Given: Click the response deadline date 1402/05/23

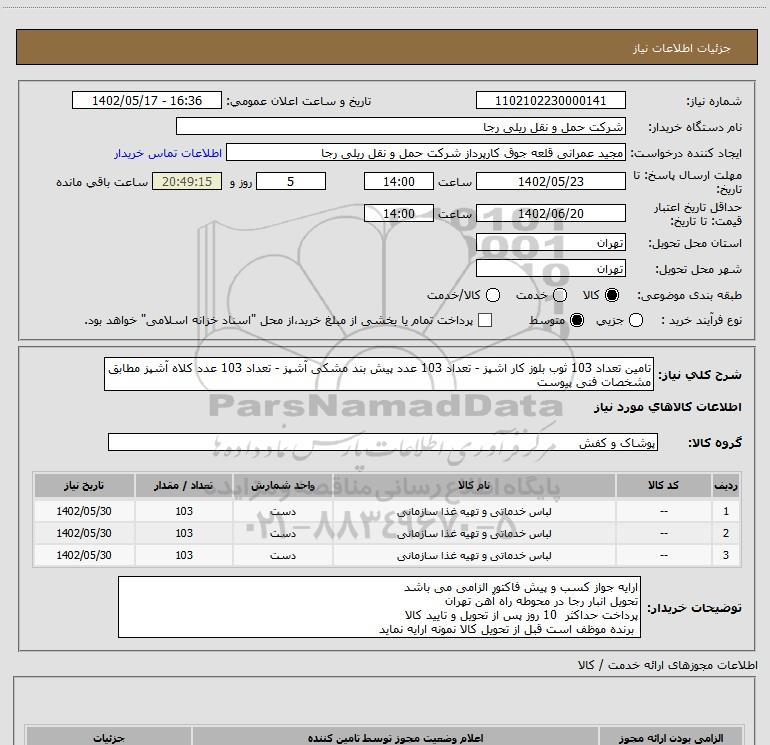Looking at the screenshot, I should [x=550, y=181].
